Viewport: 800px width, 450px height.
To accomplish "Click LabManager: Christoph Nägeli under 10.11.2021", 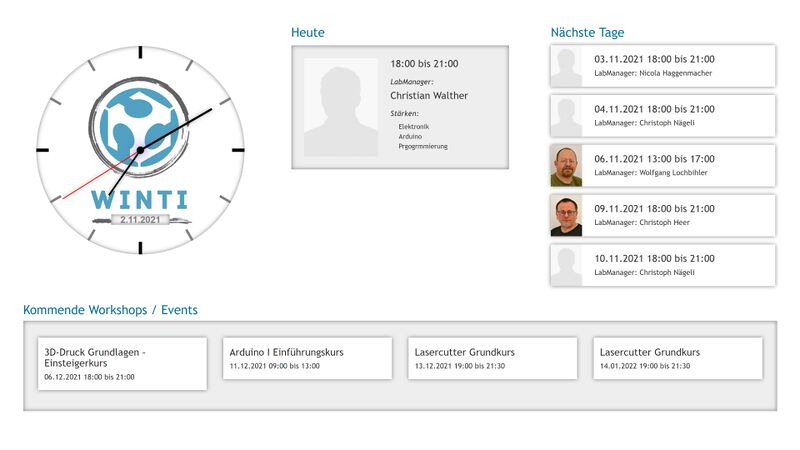I will coord(644,272).
